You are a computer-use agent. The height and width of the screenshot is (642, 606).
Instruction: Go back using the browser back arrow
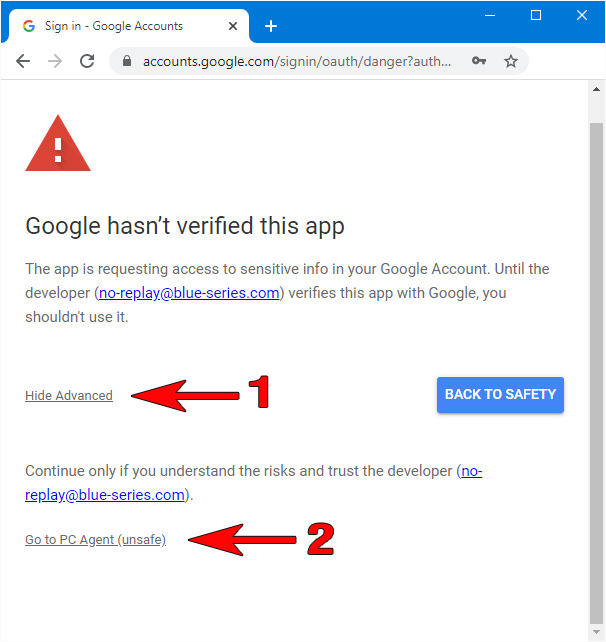(23, 61)
